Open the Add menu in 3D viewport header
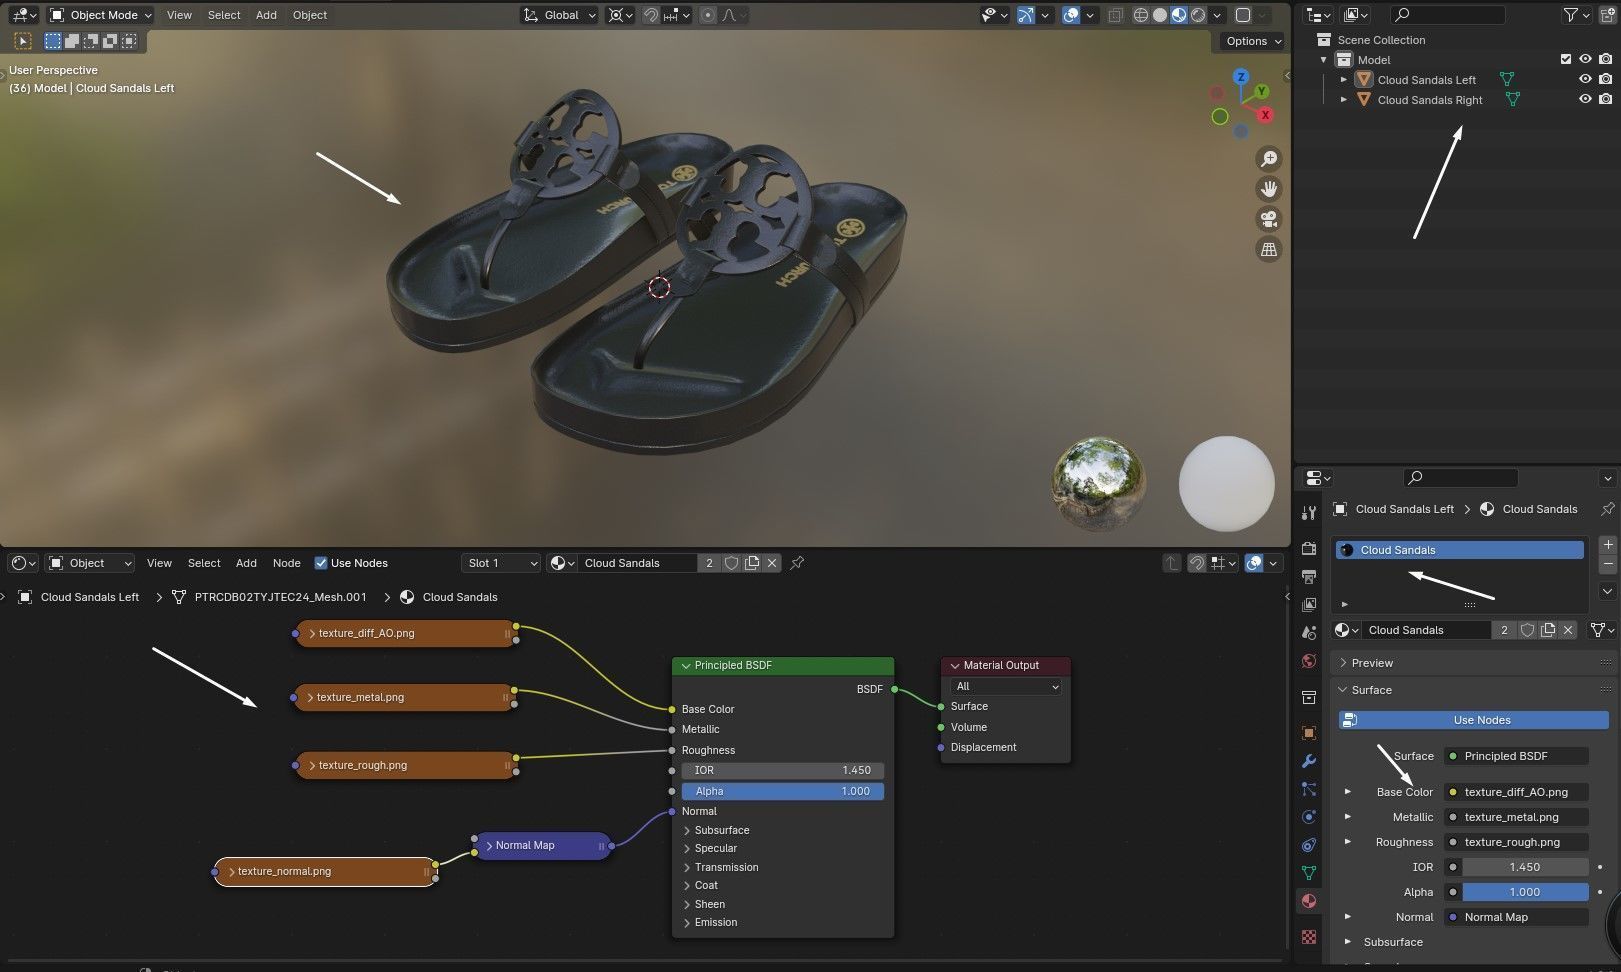Image resolution: width=1621 pixels, height=972 pixels. pos(266,15)
